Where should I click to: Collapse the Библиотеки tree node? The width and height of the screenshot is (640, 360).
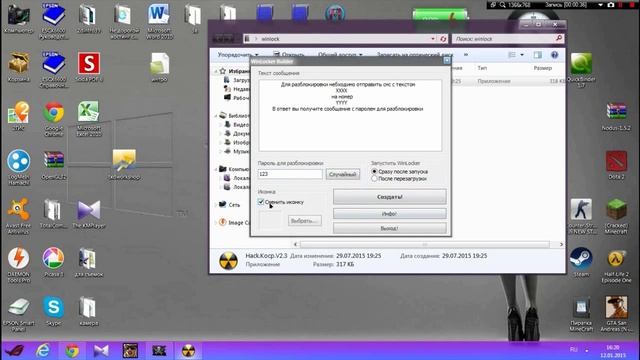pyautogui.click(x=216, y=116)
